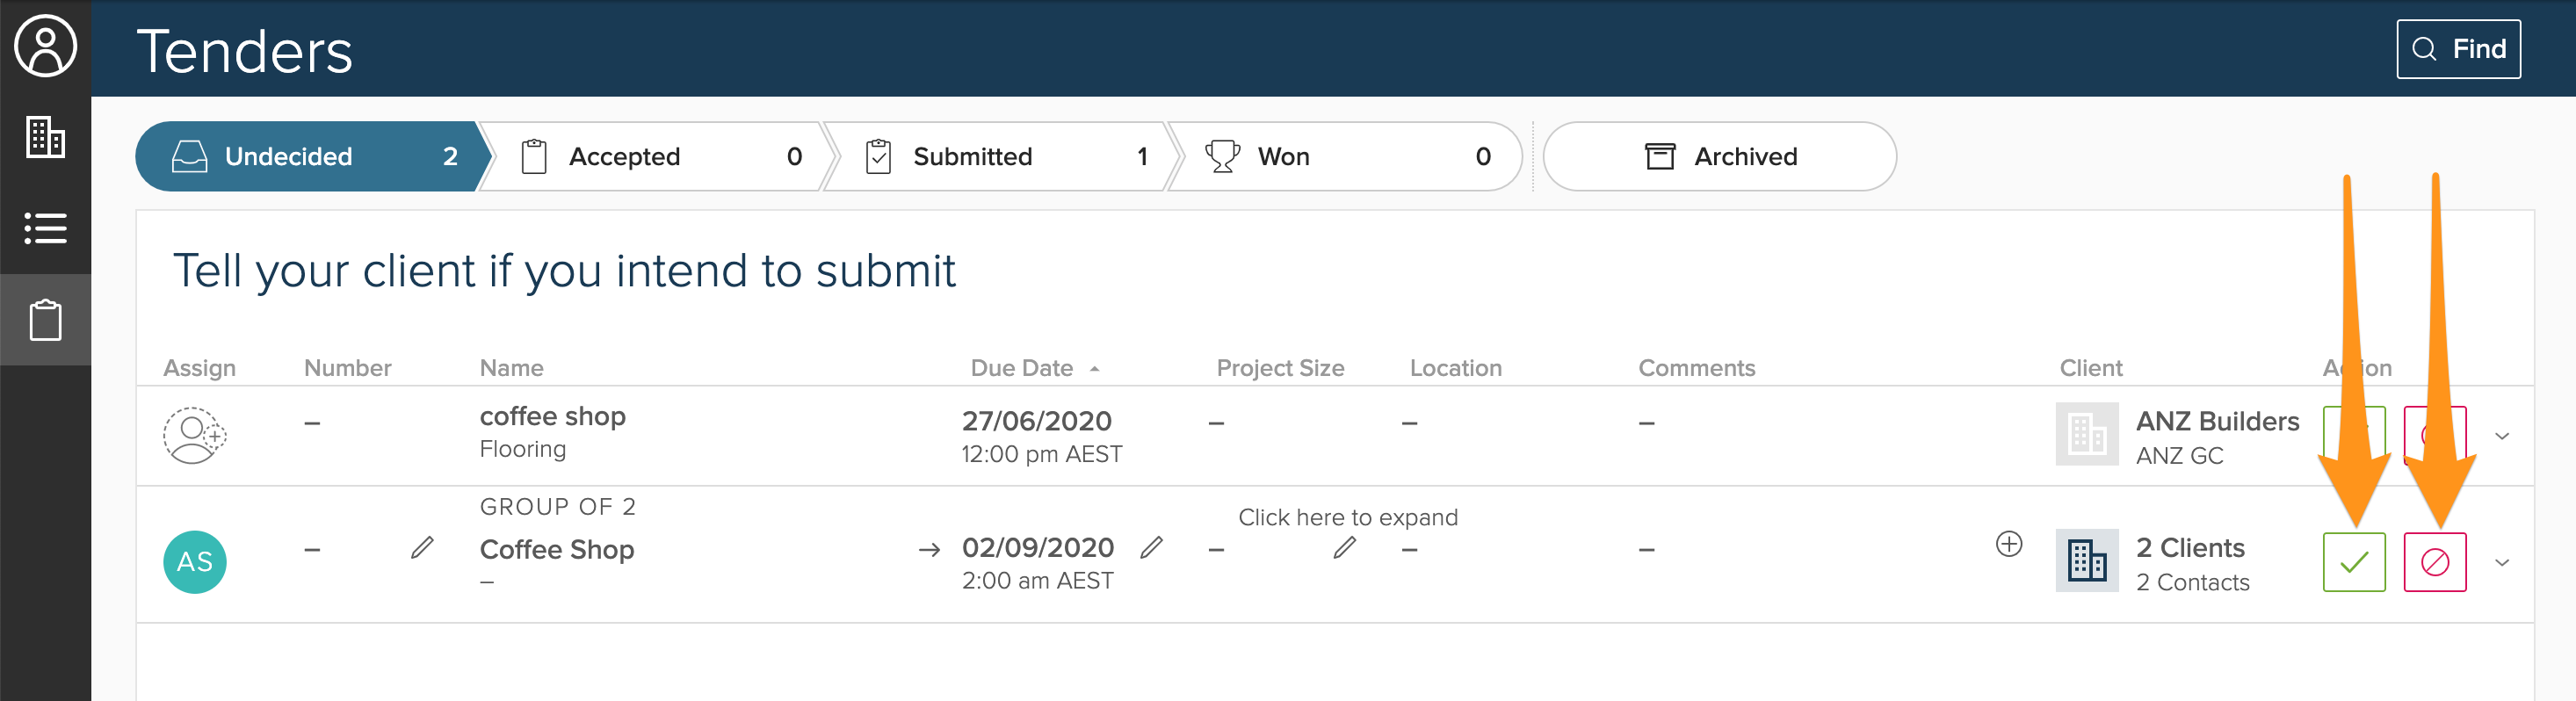This screenshot has height=701, width=2576.
Task: Open the list view icon in the sidebar
Action: click(x=45, y=228)
